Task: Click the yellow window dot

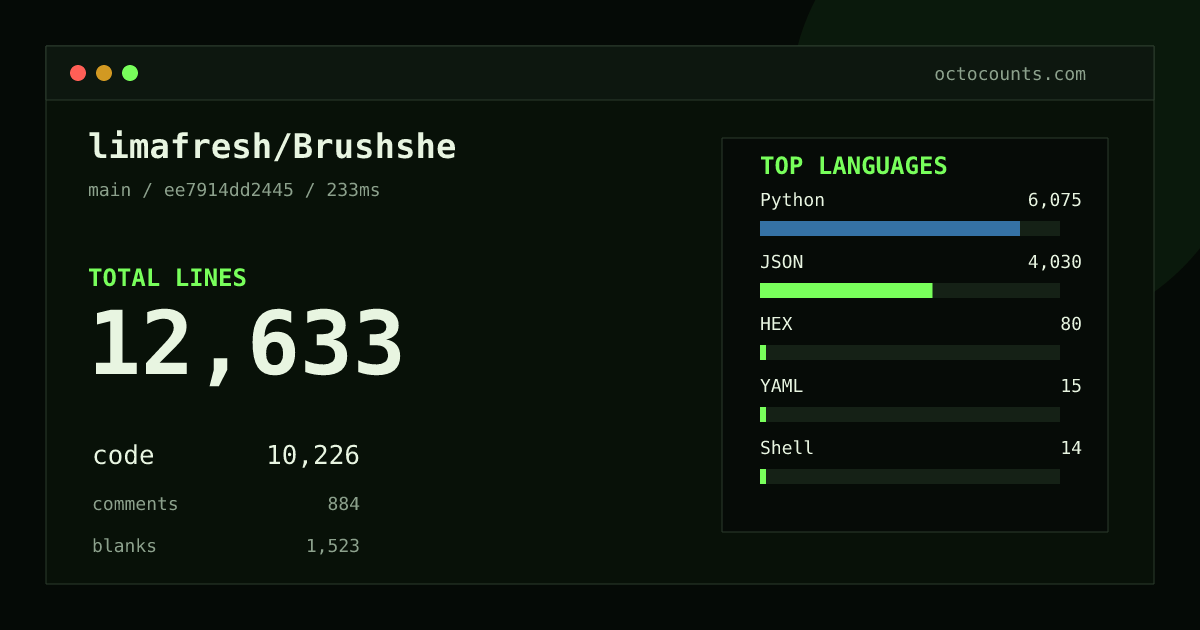Action: click(x=104, y=73)
